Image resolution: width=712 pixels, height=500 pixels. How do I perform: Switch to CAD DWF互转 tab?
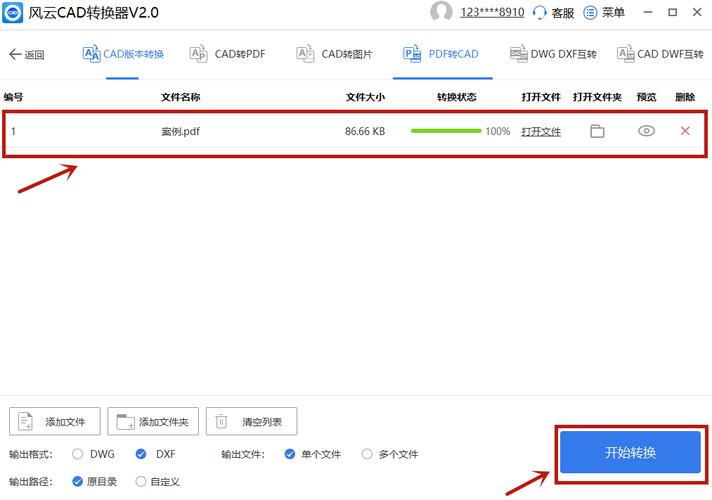coord(660,54)
